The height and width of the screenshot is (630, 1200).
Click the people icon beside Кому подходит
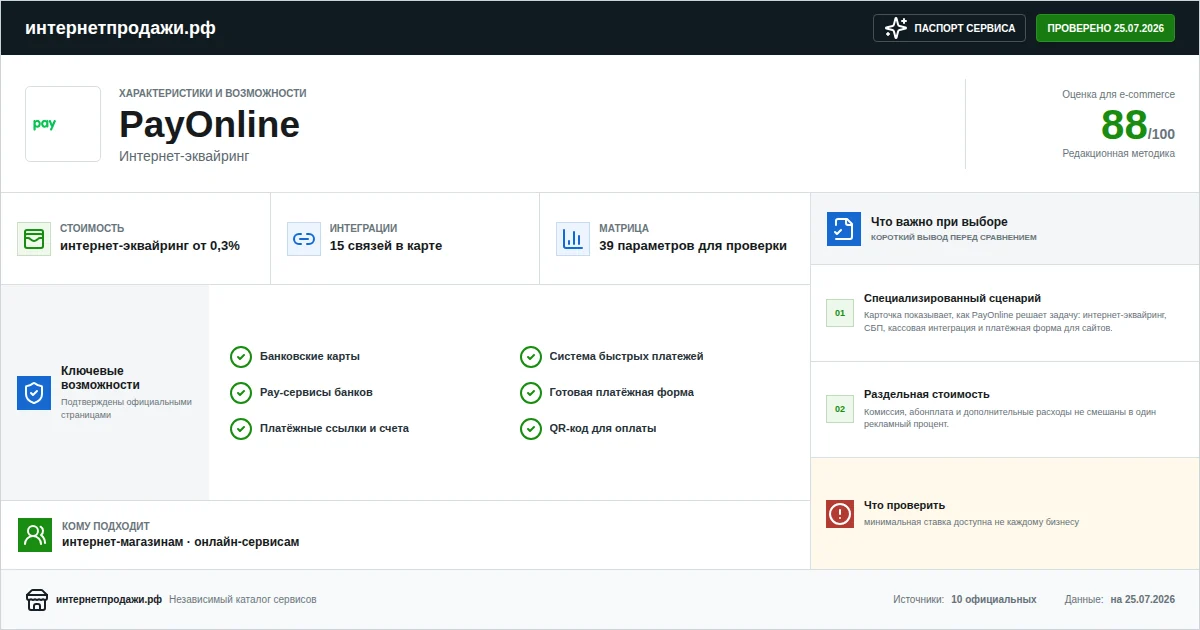click(x=35, y=535)
